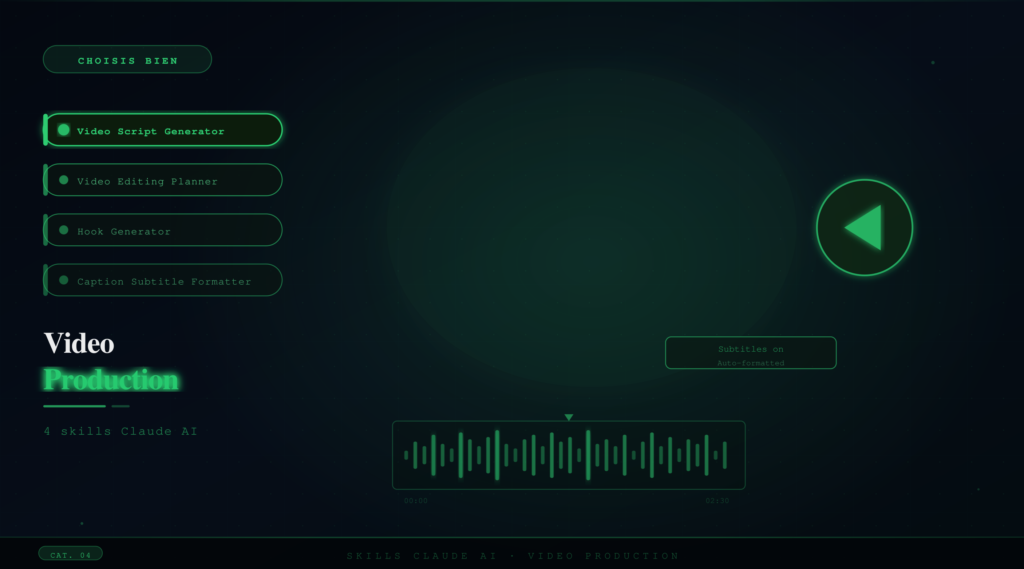Click the 00:00 start timestamp
The width and height of the screenshot is (1024, 569).
pyautogui.click(x=416, y=500)
